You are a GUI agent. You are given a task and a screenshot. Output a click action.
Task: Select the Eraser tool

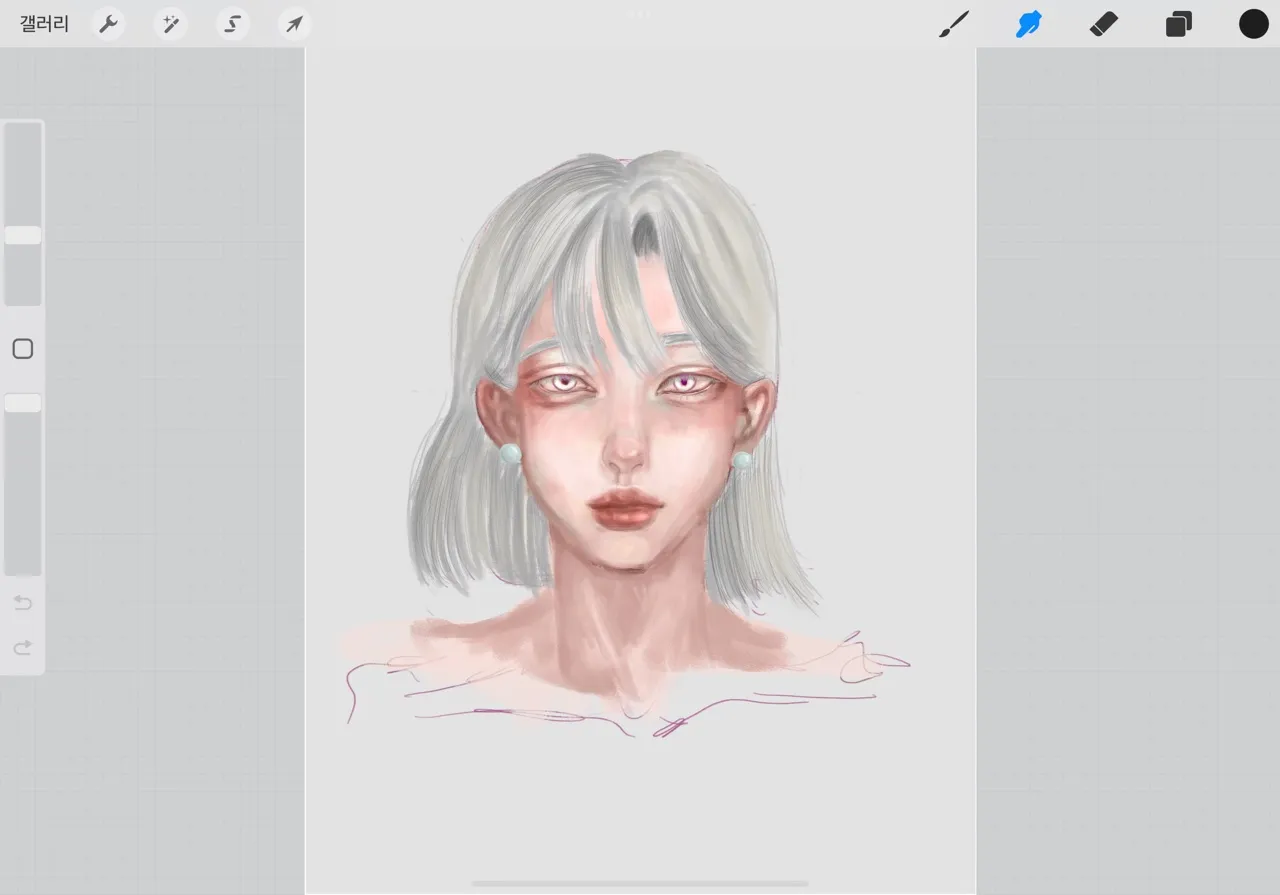[1103, 24]
